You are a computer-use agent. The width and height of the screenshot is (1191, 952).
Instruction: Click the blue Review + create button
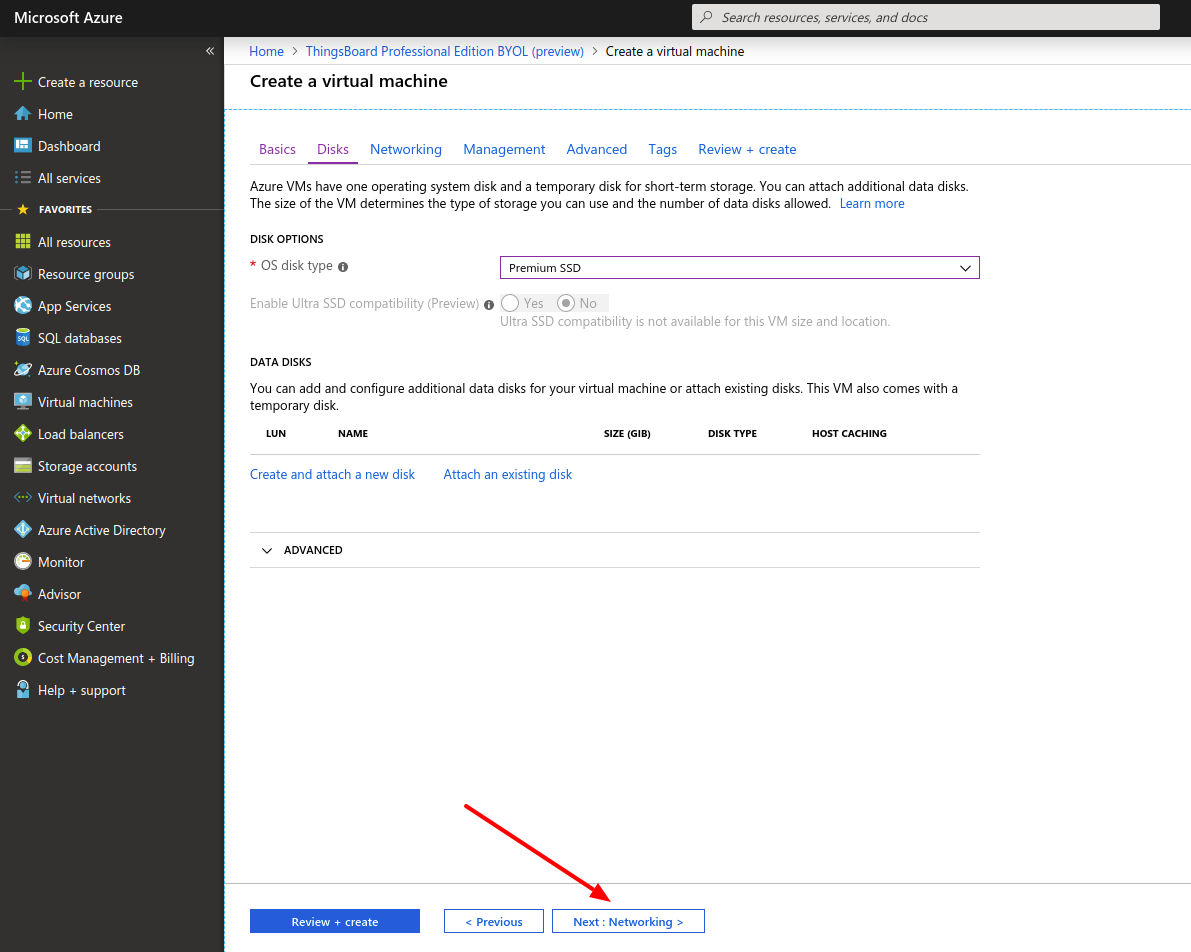[x=335, y=921]
